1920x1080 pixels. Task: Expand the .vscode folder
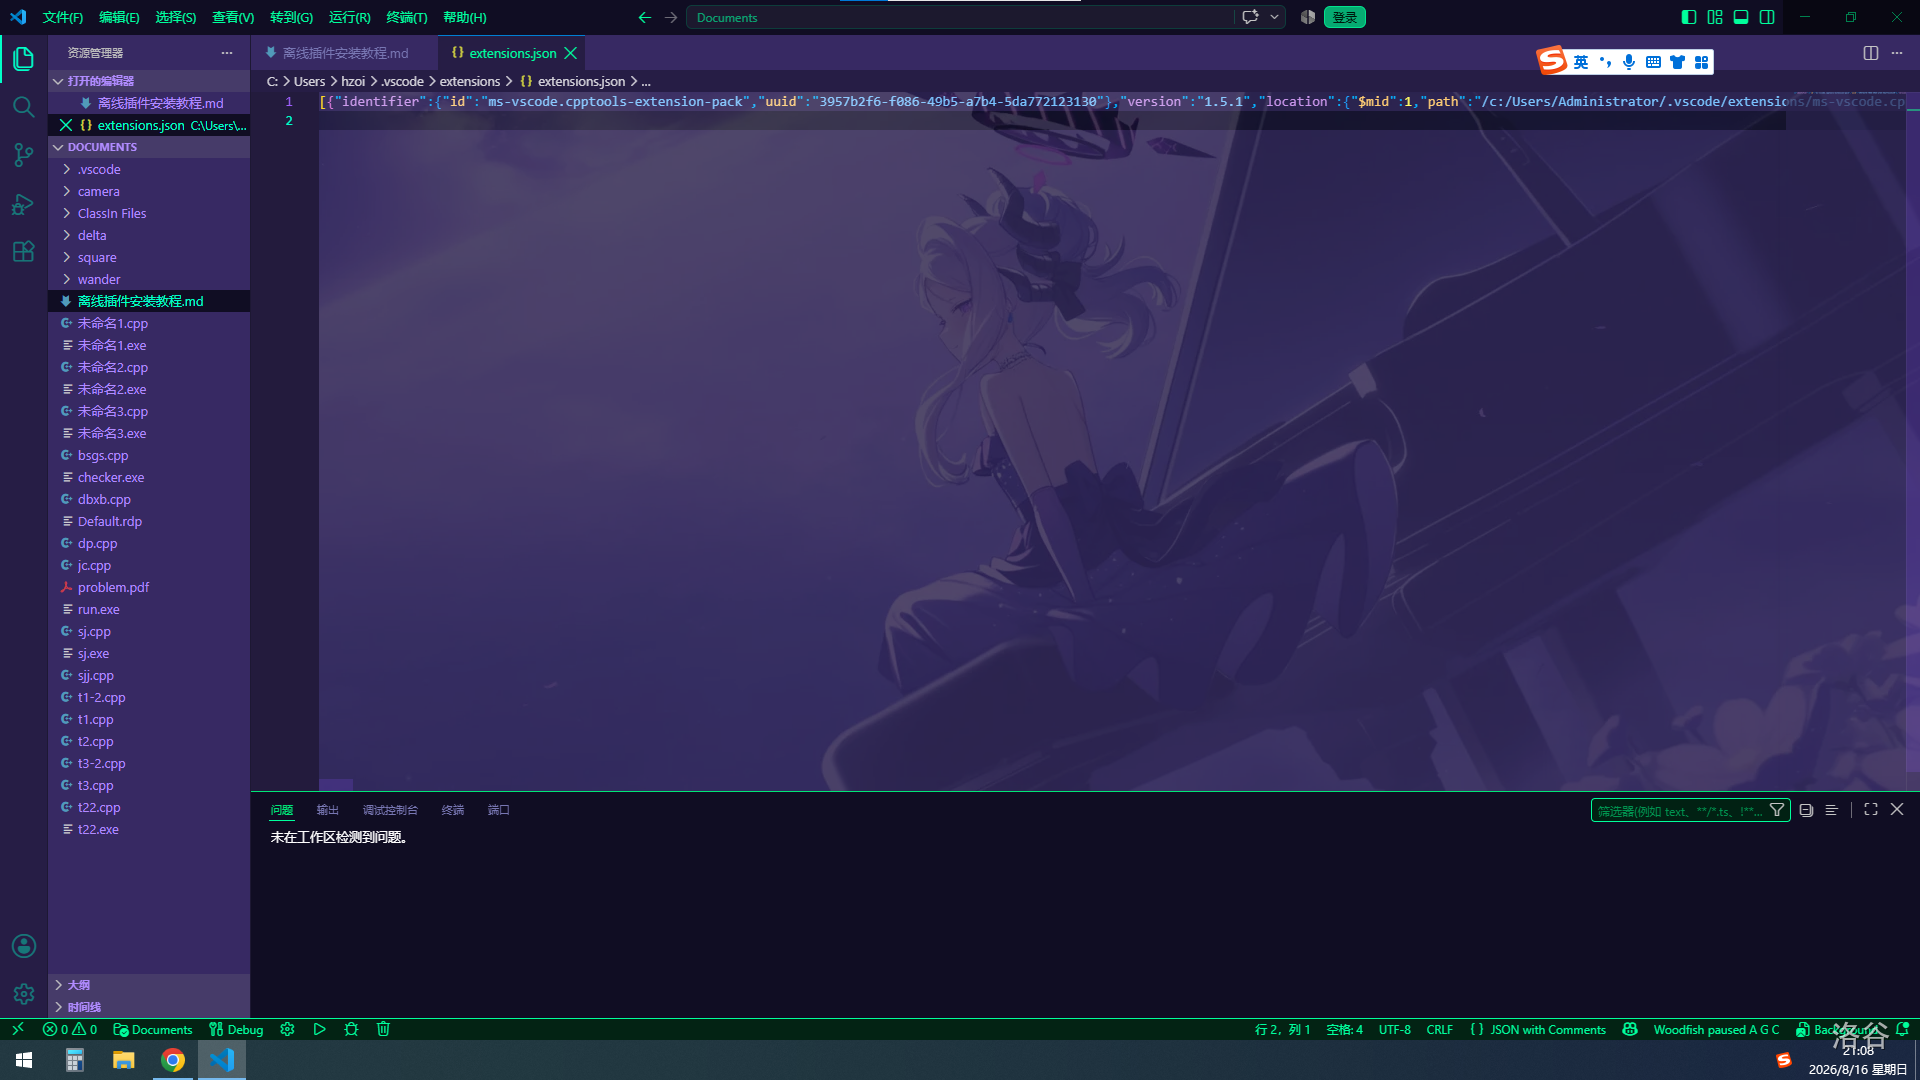[x=149, y=169]
